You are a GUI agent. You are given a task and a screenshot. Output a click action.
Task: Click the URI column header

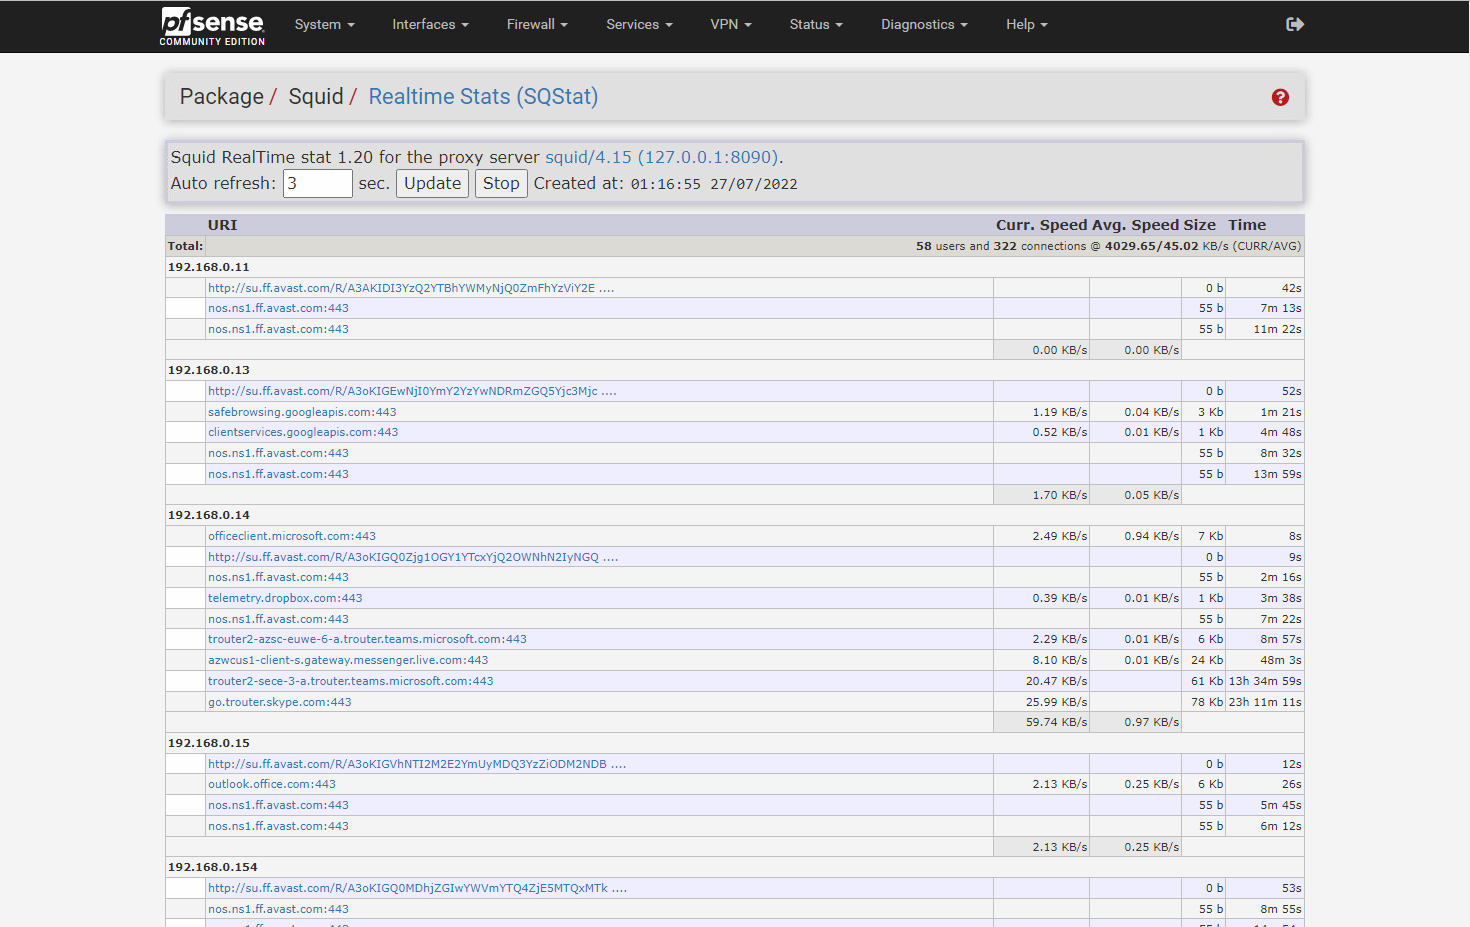tap(222, 225)
